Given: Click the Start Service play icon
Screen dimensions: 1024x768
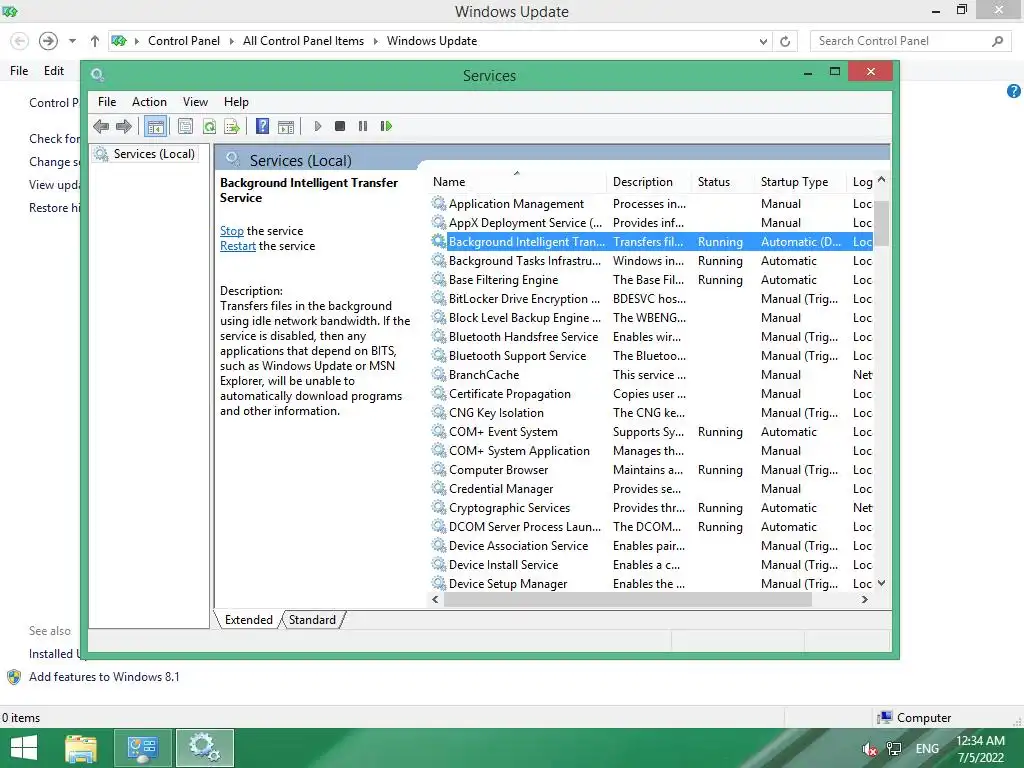Looking at the screenshot, I should 317,126.
